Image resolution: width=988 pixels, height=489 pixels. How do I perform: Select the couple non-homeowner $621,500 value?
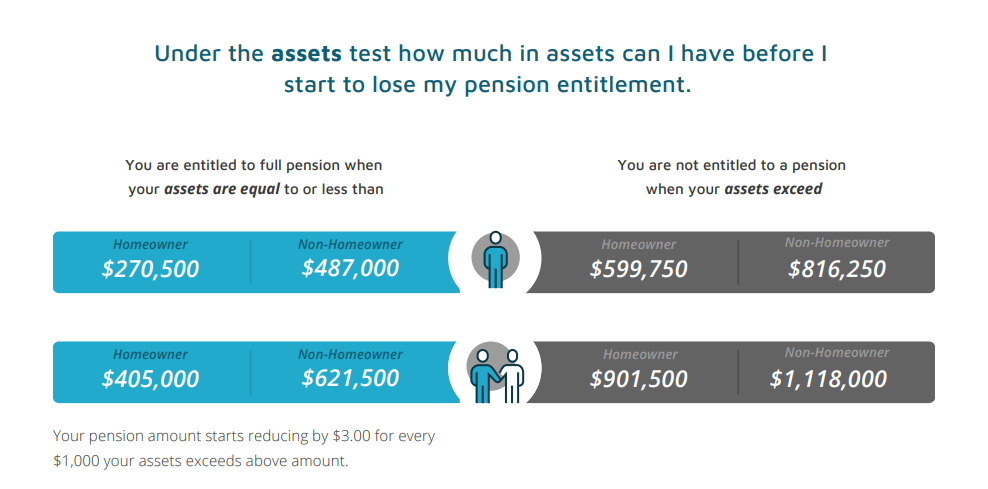(x=350, y=378)
